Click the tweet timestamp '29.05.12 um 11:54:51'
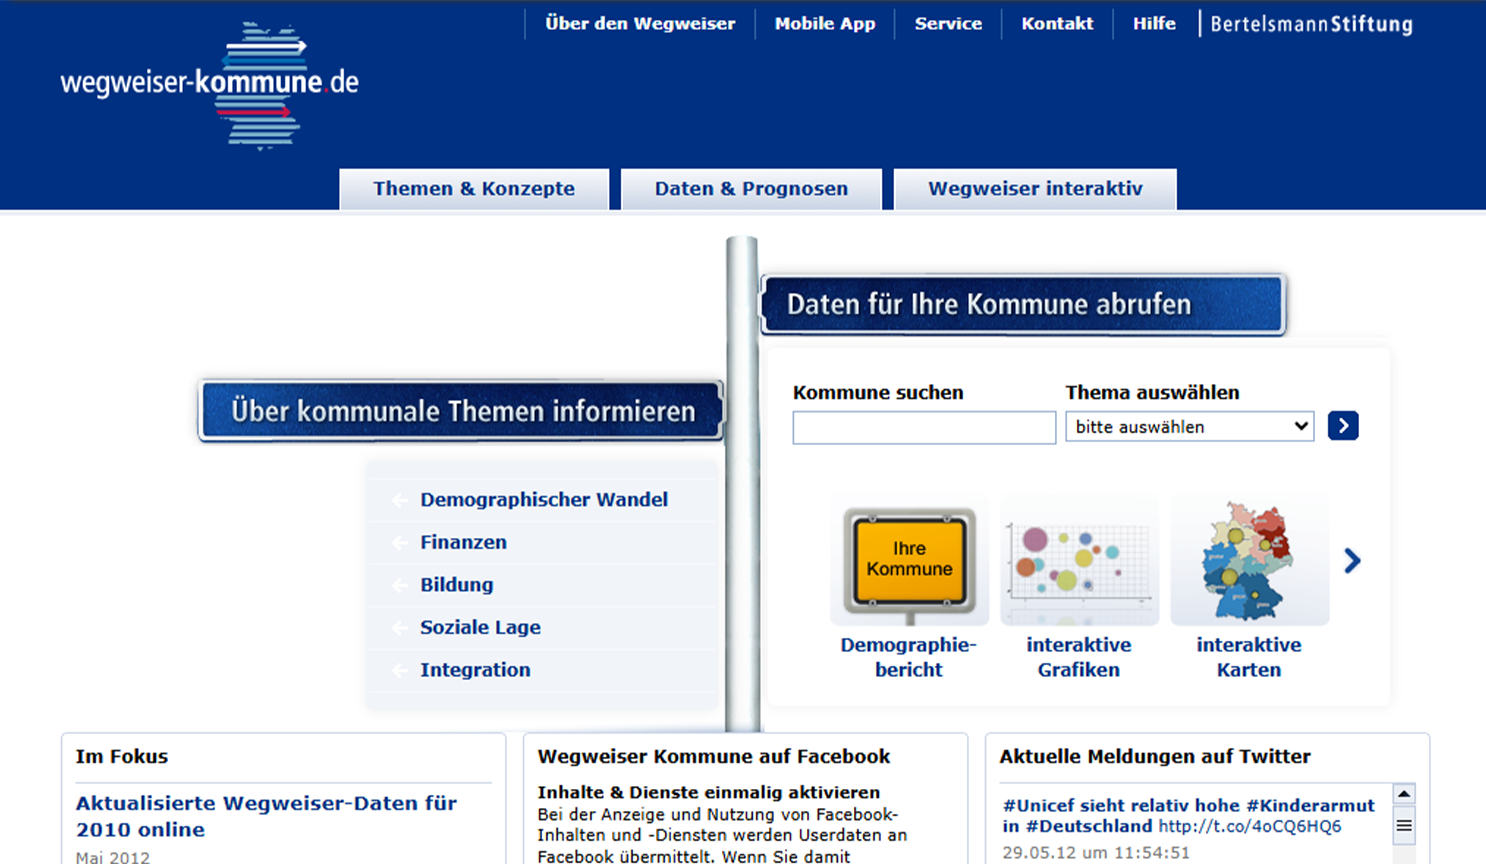This screenshot has height=864, width=1486. [x=1096, y=853]
